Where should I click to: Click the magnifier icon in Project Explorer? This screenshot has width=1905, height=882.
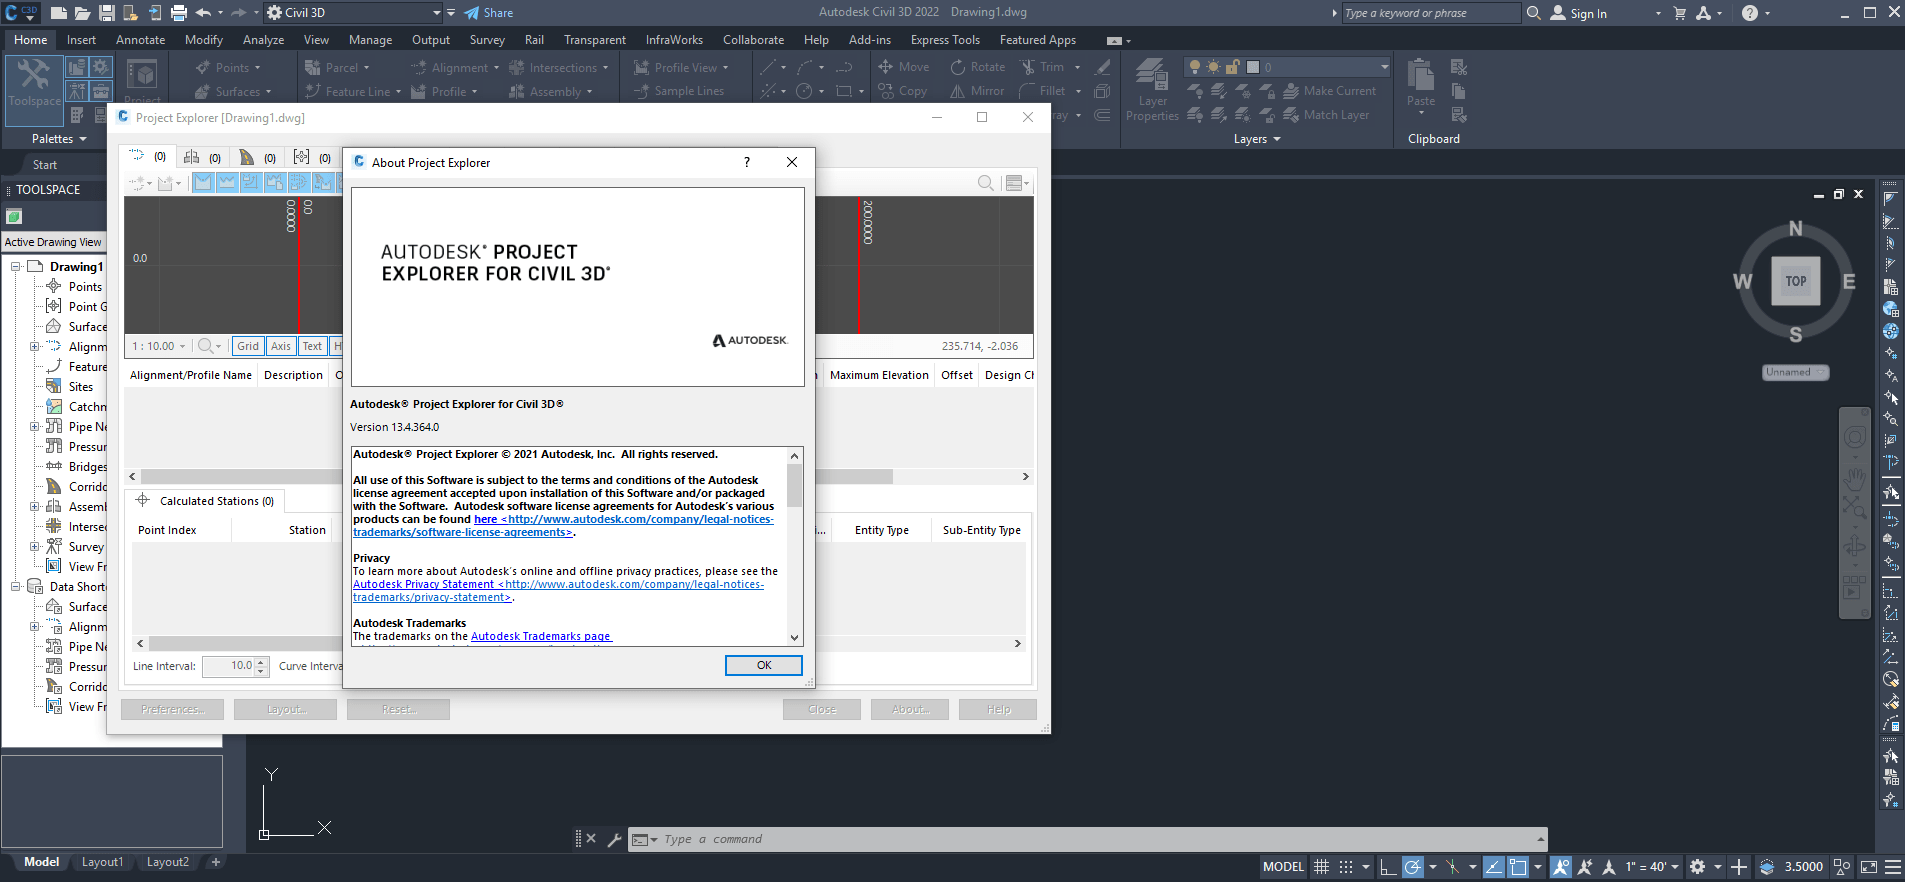tap(985, 183)
